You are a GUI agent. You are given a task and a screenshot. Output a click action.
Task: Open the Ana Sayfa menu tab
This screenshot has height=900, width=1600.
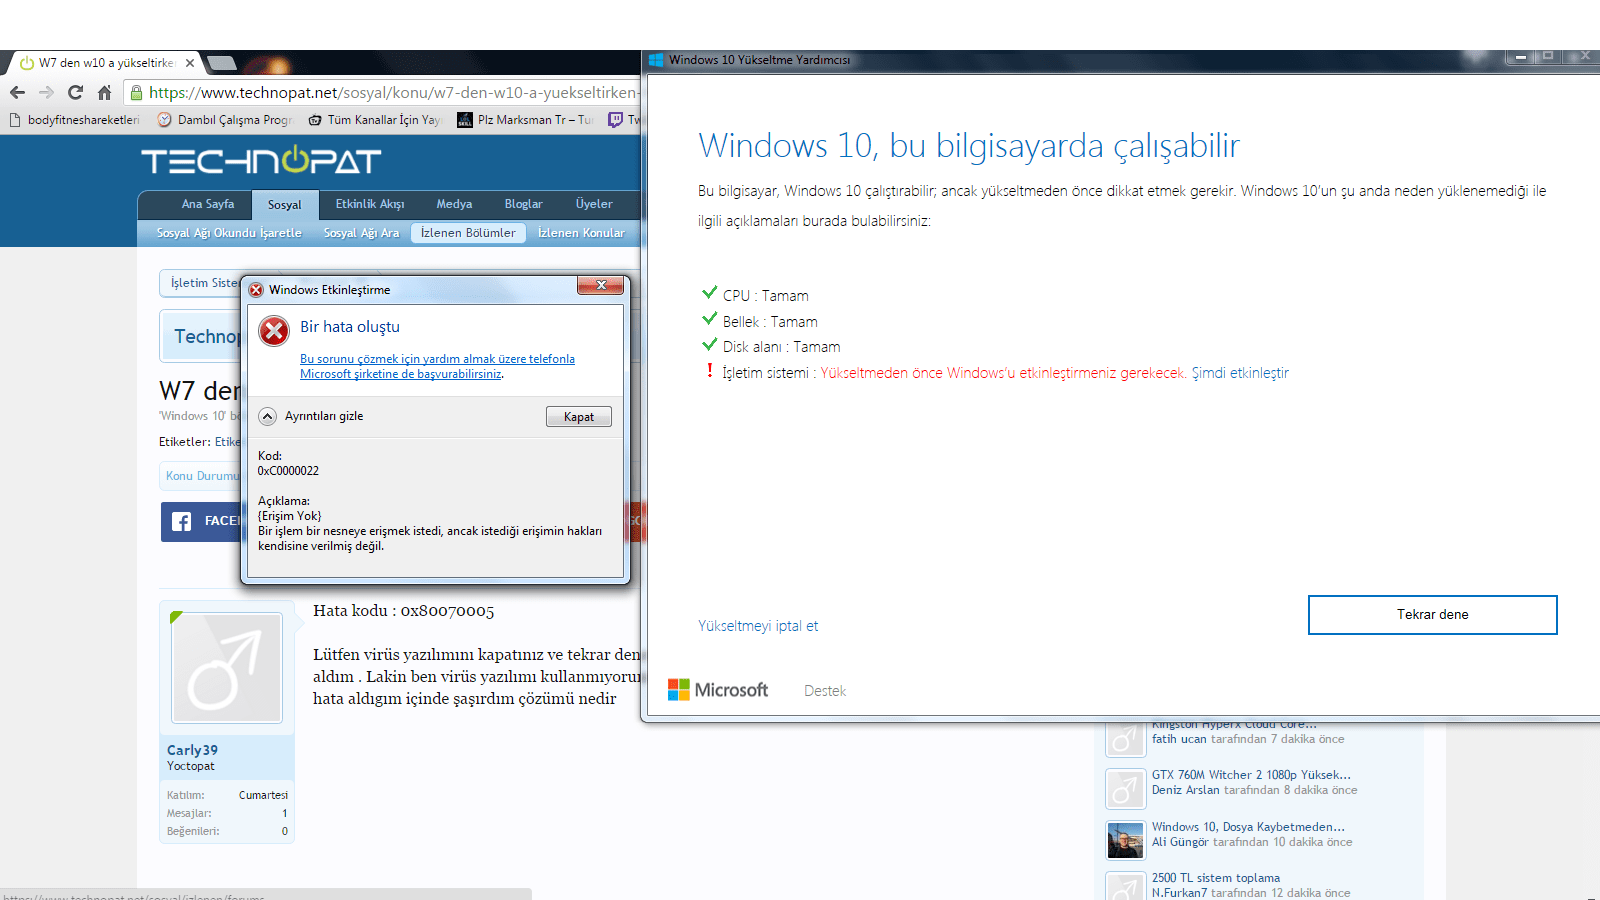click(208, 204)
